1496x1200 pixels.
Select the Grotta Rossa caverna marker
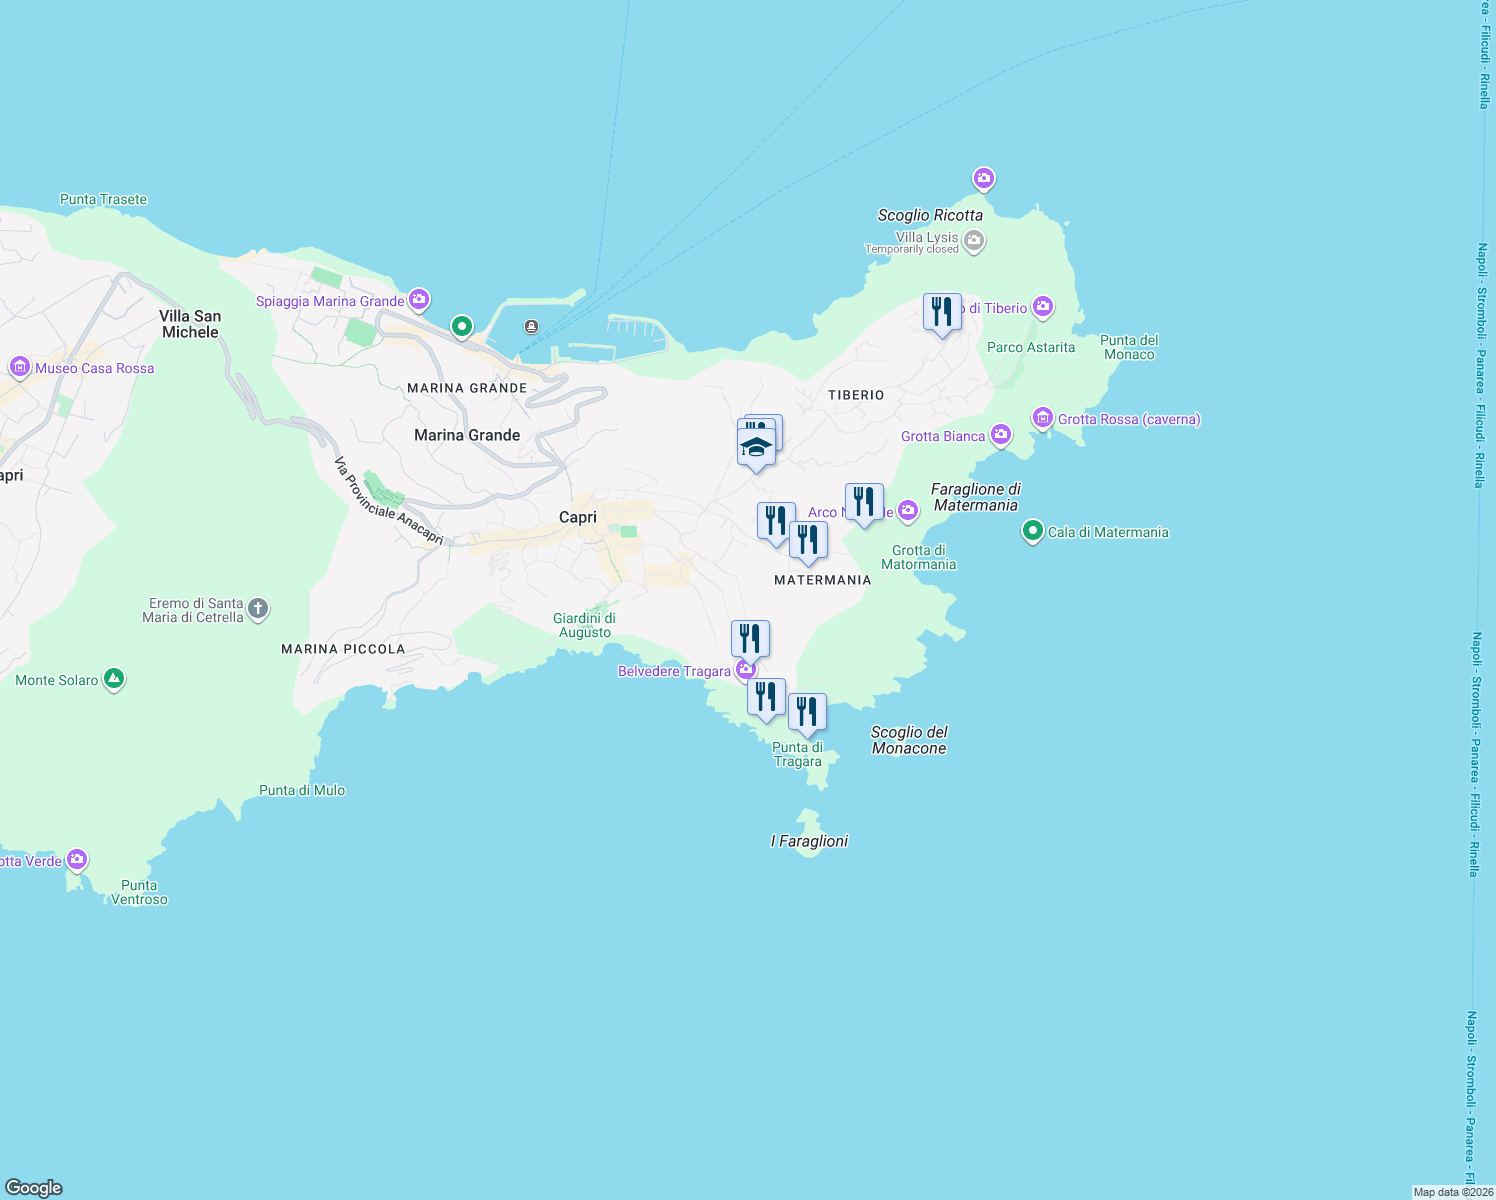(1043, 418)
